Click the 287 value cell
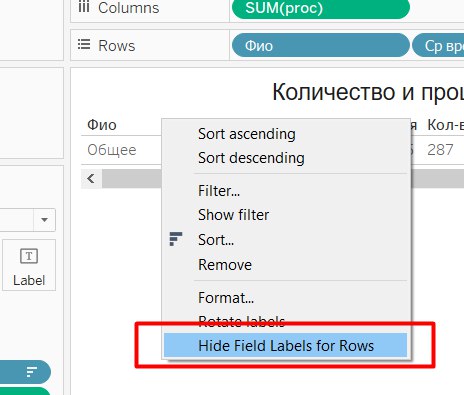Screen dimensions: 464x395 pyautogui.click(x=440, y=150)
